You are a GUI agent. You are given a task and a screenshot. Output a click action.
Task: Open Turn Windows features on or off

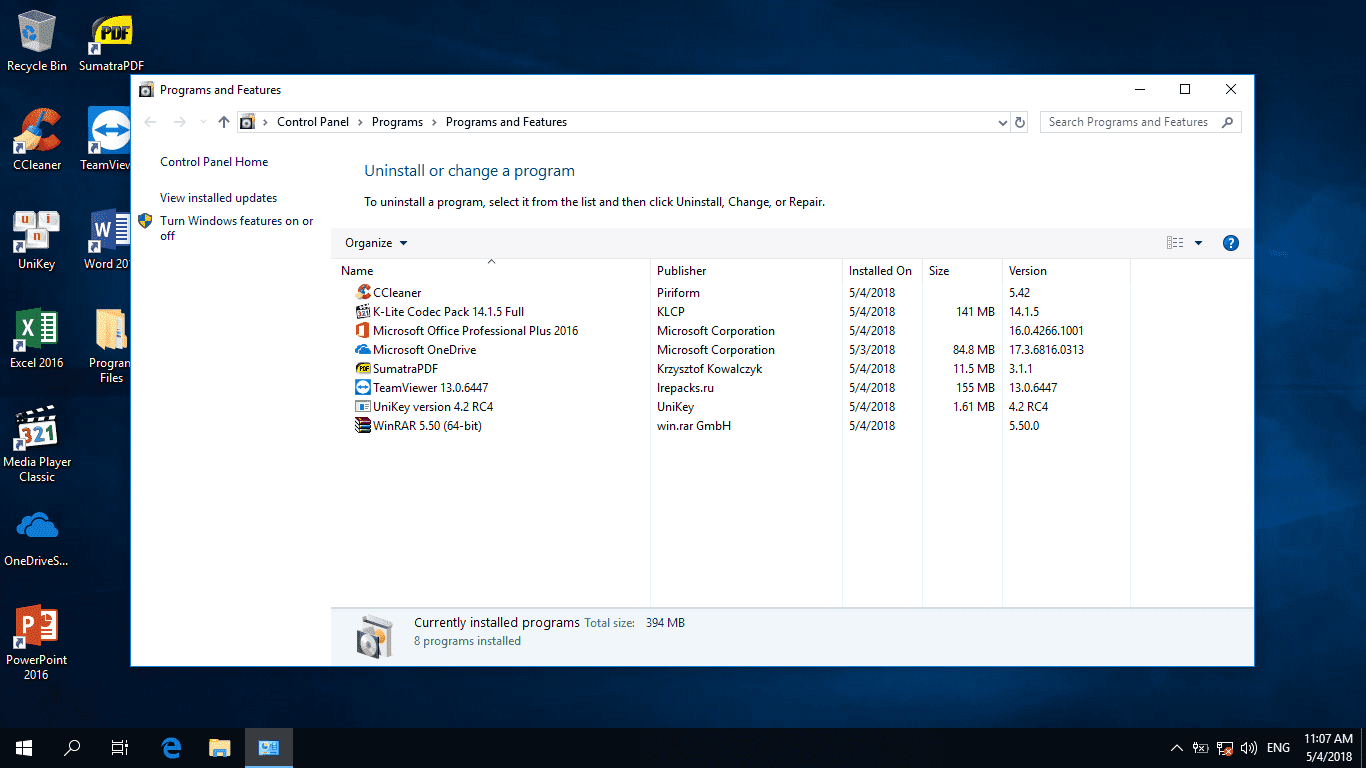(236, 228)
